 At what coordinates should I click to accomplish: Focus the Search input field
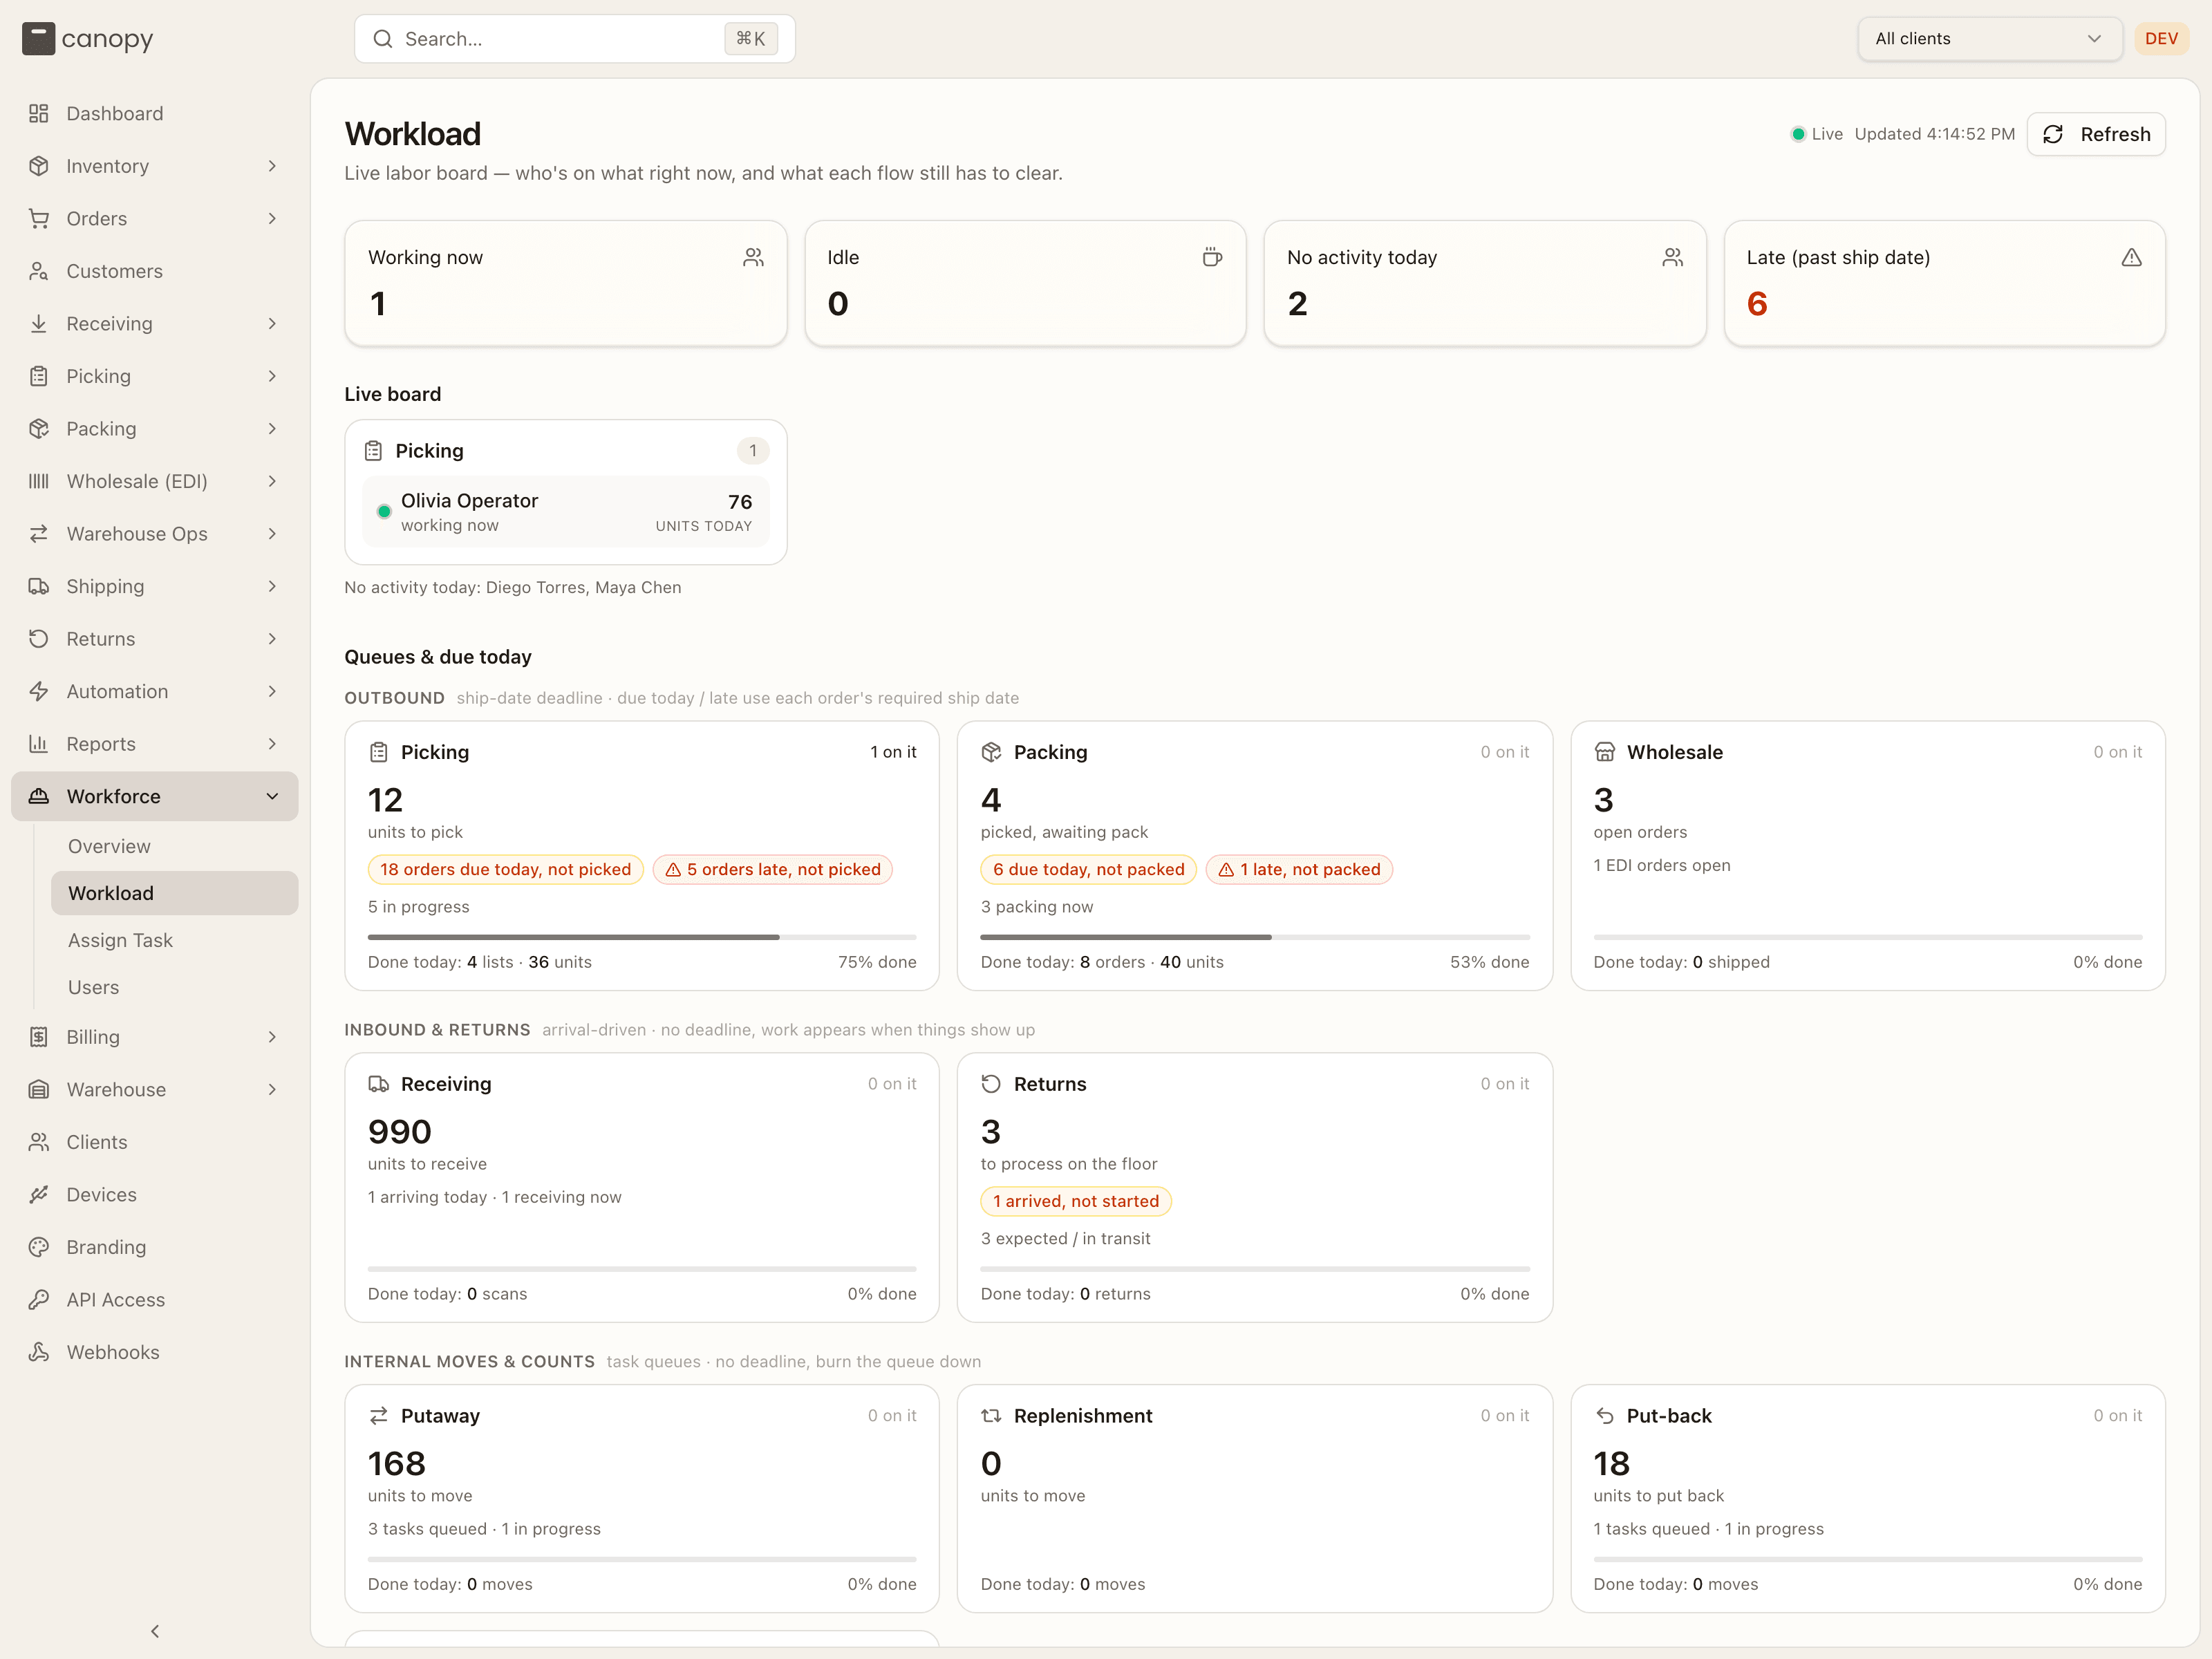(x=575, y=39)
